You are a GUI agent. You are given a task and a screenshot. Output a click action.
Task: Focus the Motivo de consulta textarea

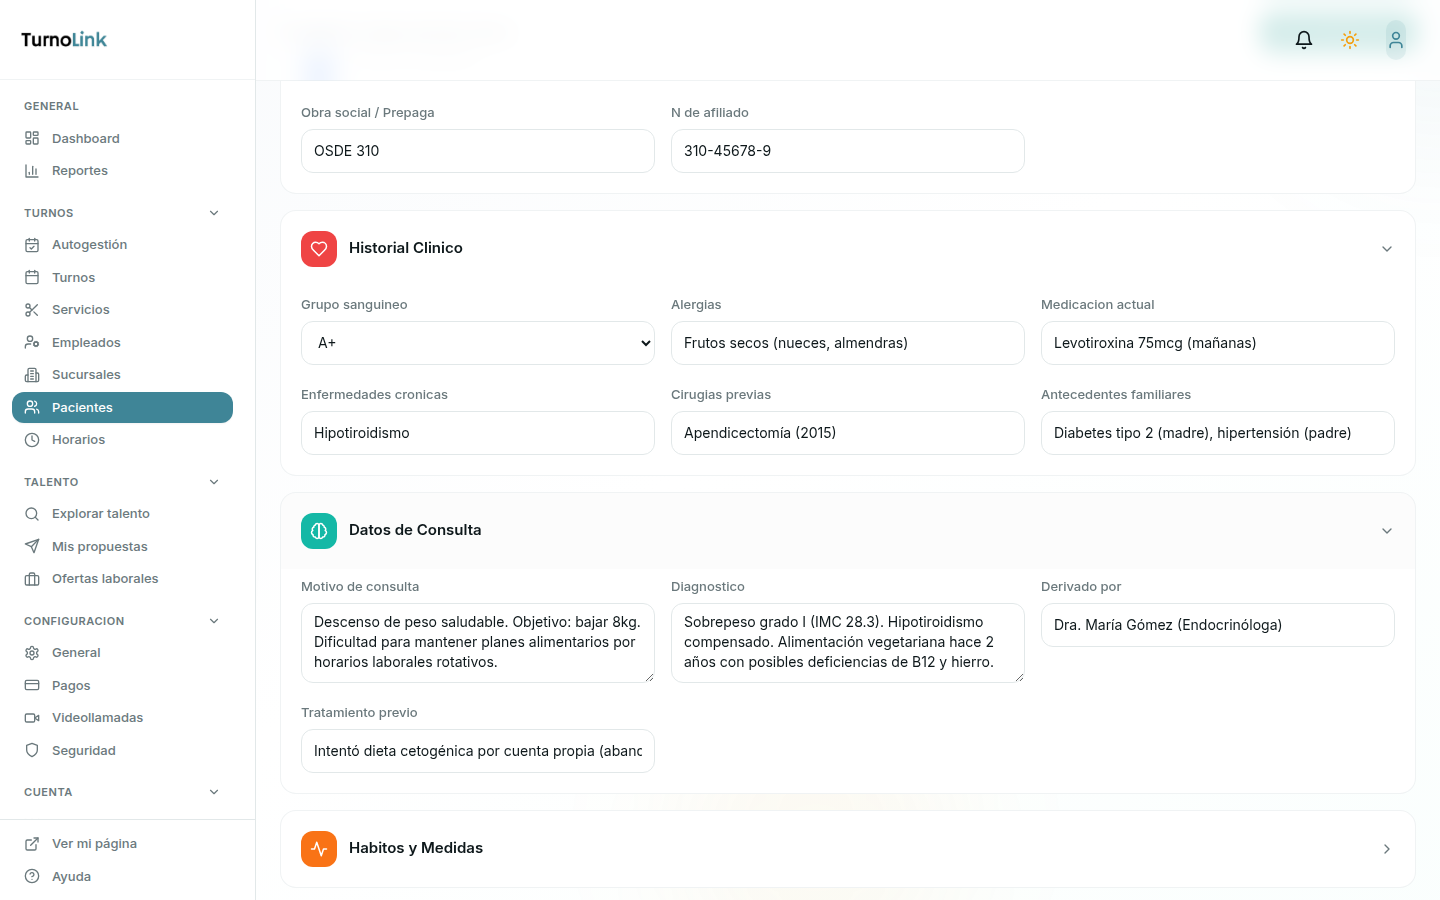click(477, 643)
